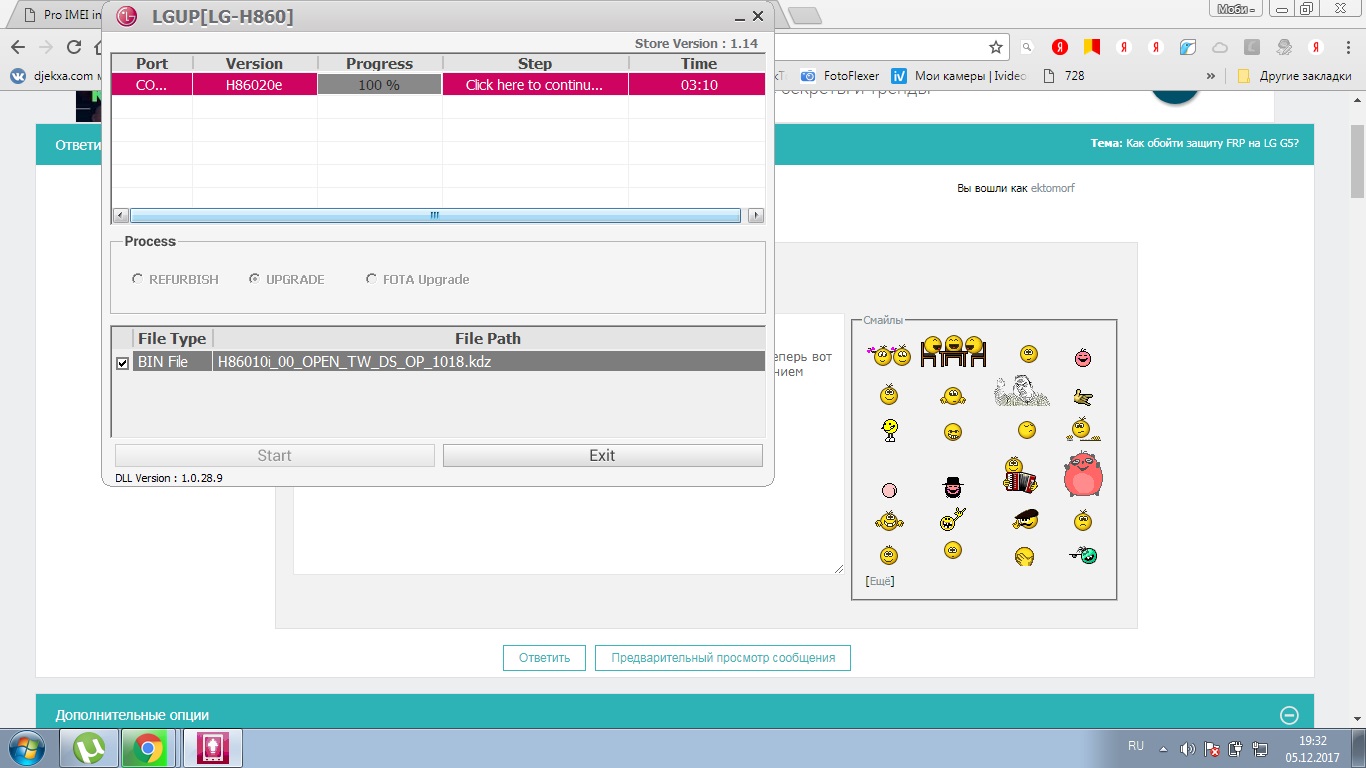1366x768 pixels.
Task: Click the volume speaker icon in system tray
Action: pyautogui.click(x=1186, y=748)
